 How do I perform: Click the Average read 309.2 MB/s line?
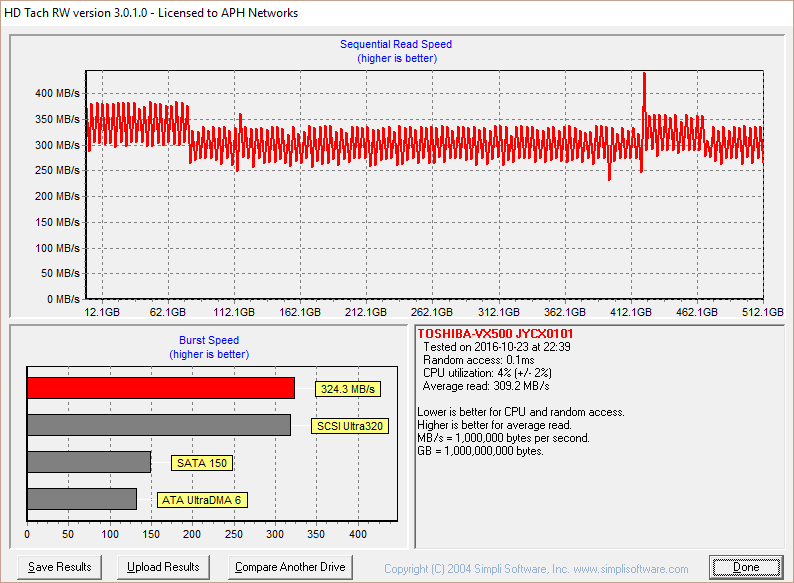(x=486, y=386)
